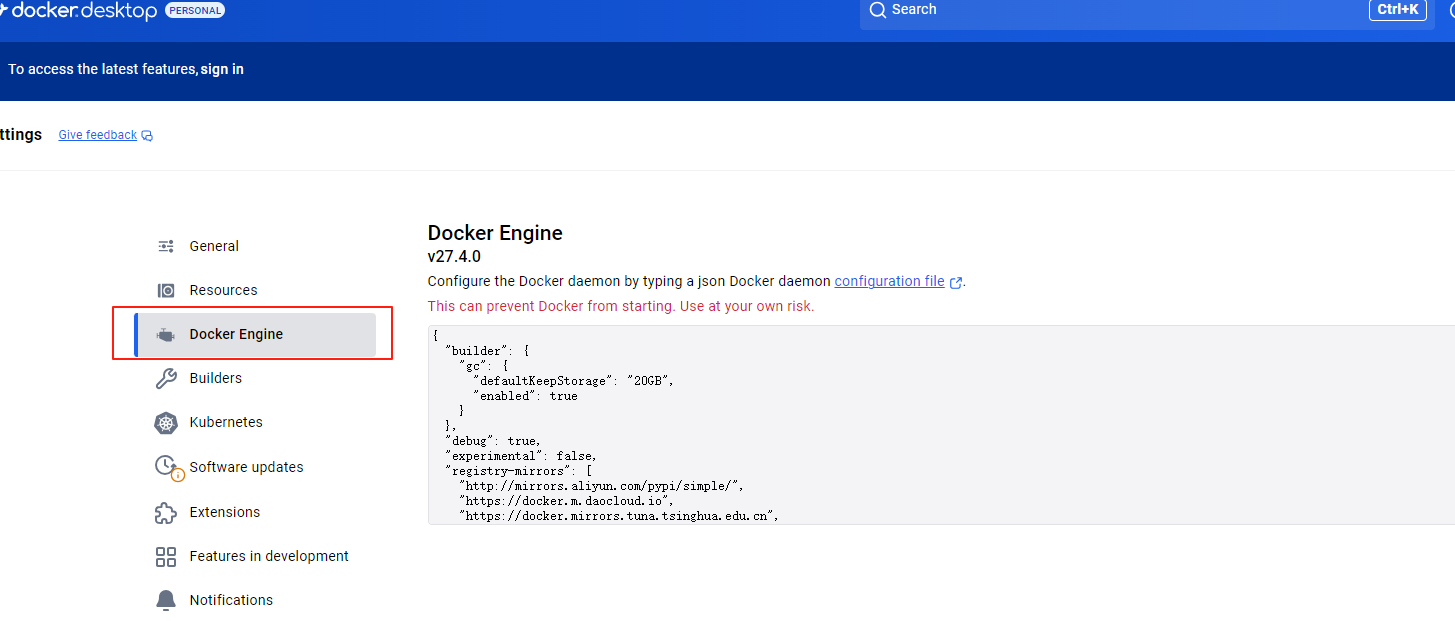Click the Extensions puzzle piece icon
1455x621 pixels.
[166, 512]
